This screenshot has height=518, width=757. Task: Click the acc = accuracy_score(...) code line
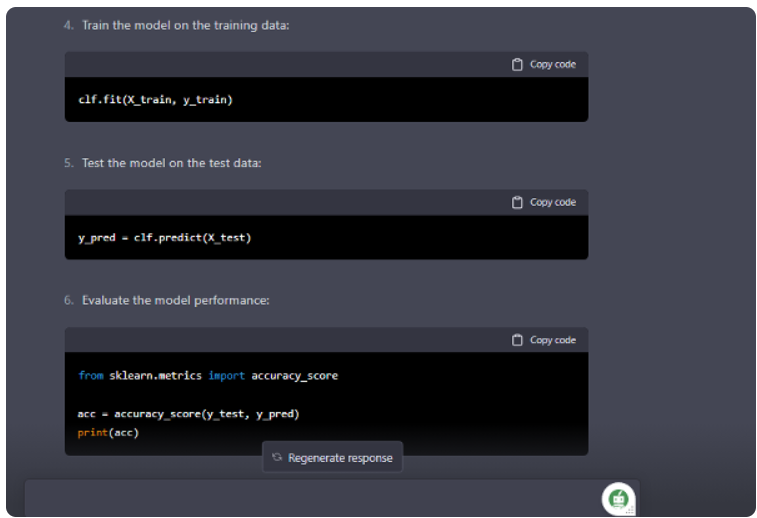point(188,414)
